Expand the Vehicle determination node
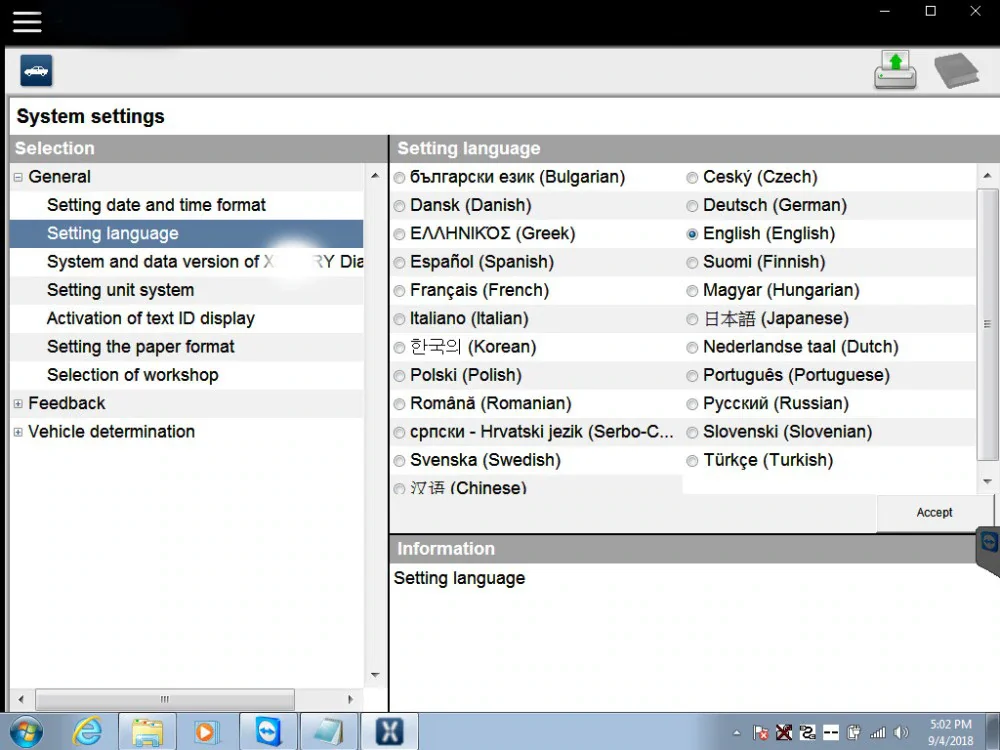 point(18,432)
